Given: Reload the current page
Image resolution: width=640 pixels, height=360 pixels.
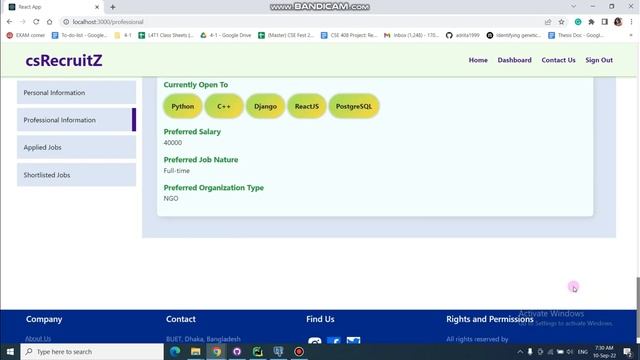Looking at the screenshot, I should point(36,22).
